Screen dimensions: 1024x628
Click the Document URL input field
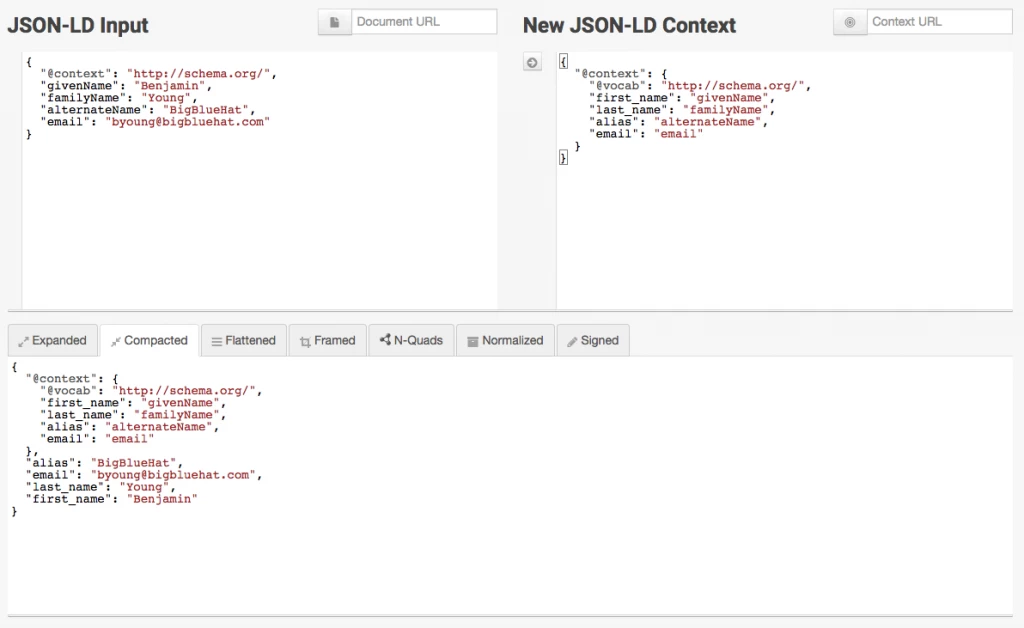click(424, 21)
